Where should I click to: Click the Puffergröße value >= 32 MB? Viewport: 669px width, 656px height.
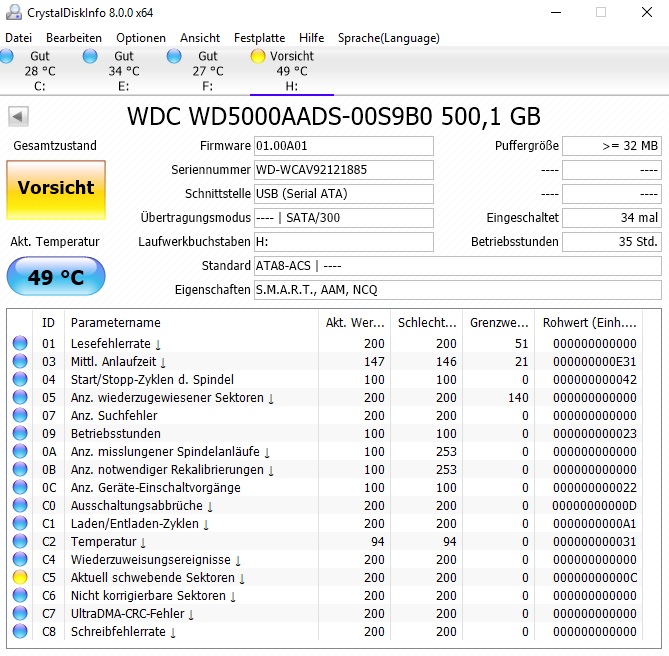tap(612, 146)
